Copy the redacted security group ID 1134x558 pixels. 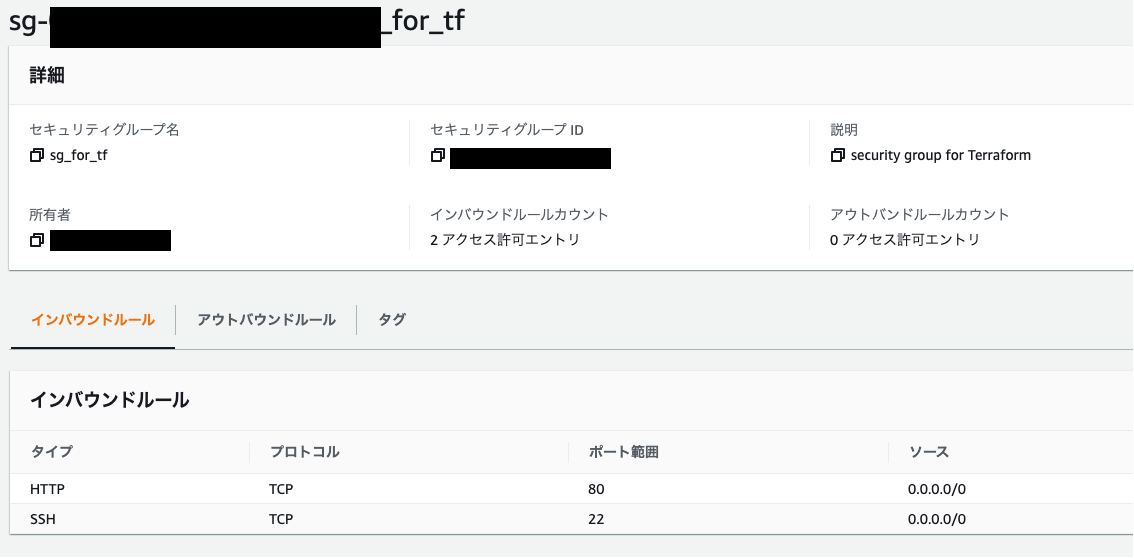pyautogui.click(x=437, y=156)
